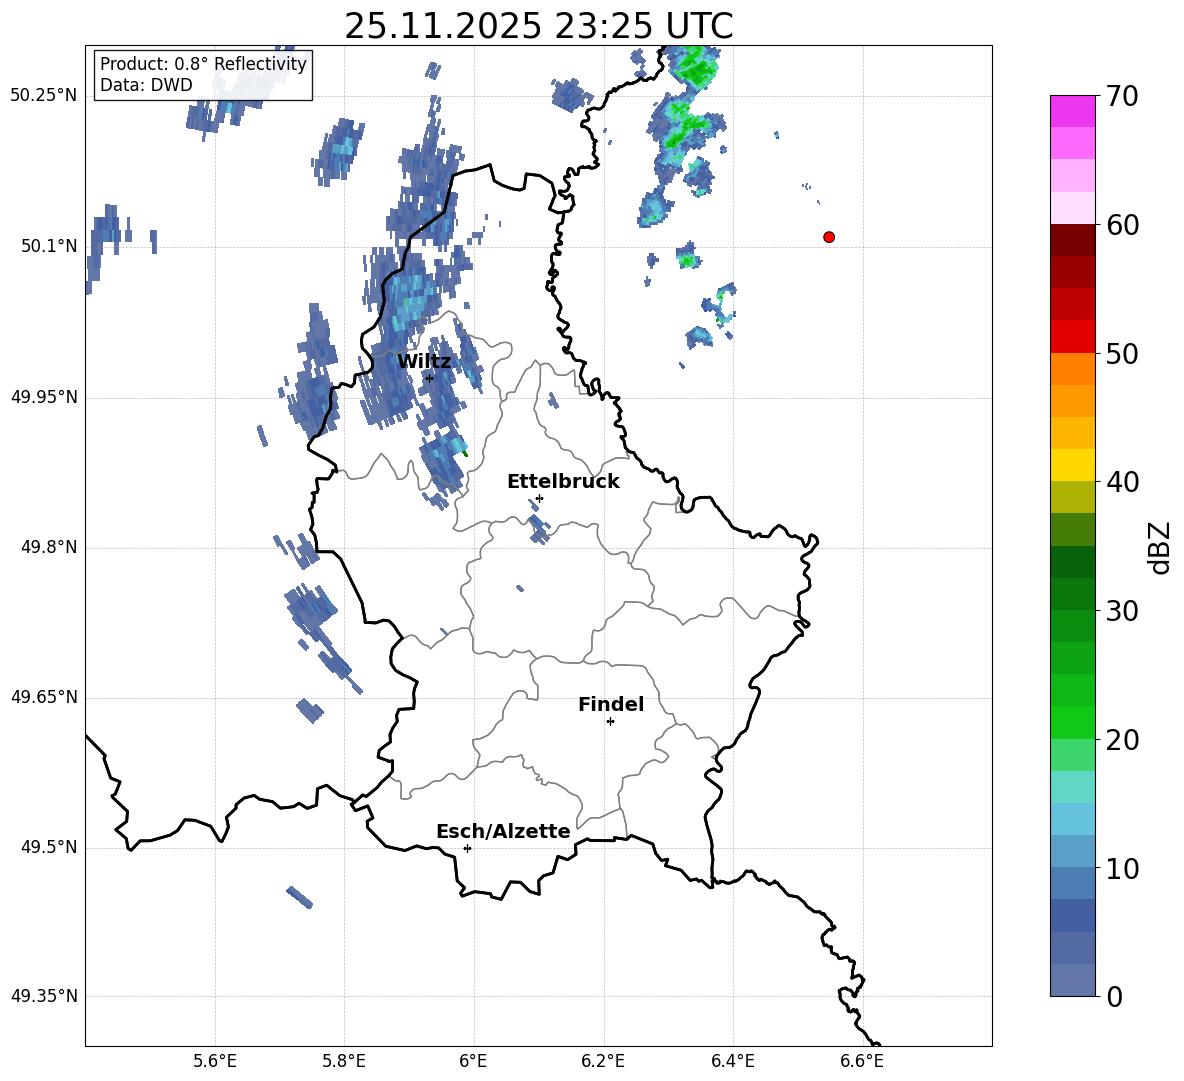The width and height of the screenshot is (1184, 1081).
Task: Click the red dot marker on the map
Action: pos(829,237)
